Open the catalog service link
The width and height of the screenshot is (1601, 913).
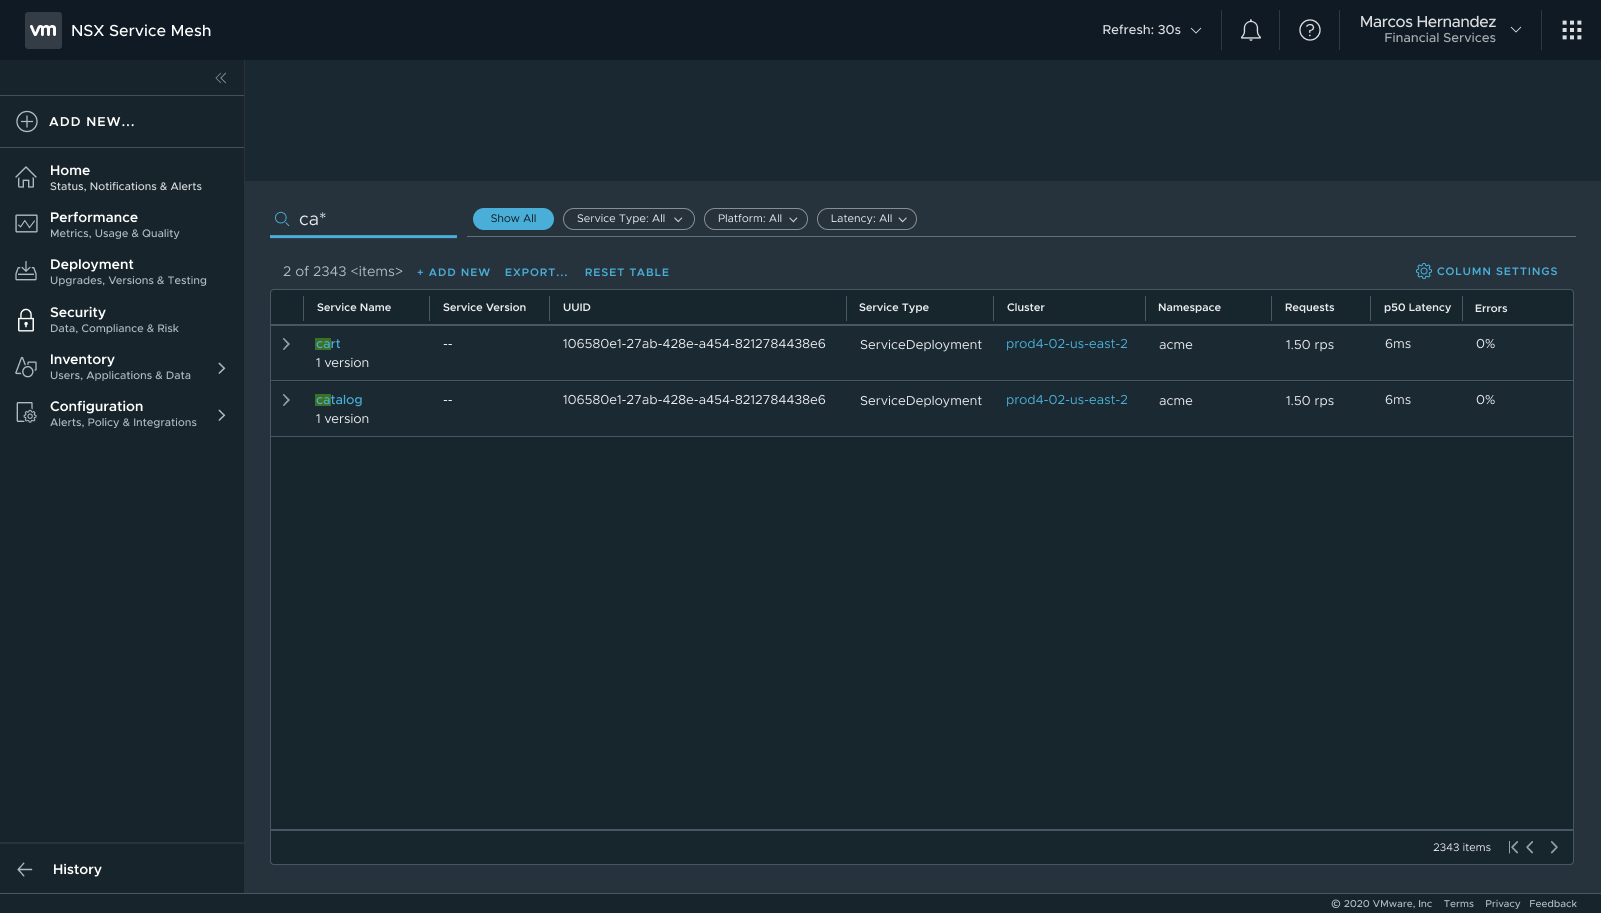(339, 400)
